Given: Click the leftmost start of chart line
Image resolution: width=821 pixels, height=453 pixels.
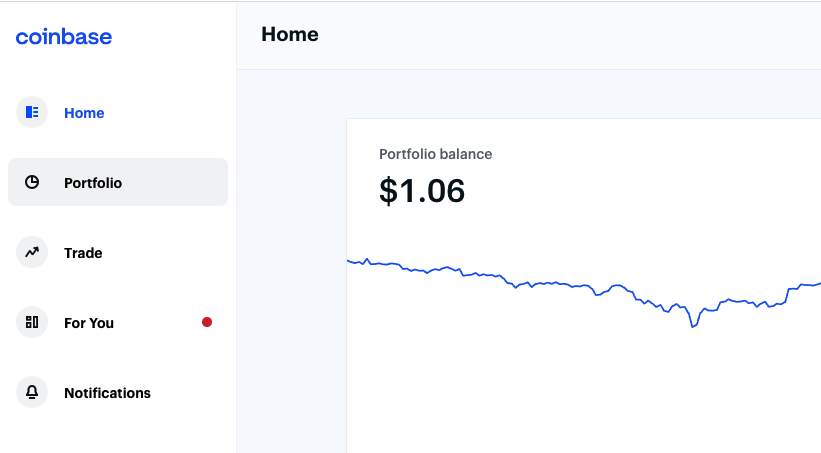Looking at the screenshot, I should [x=349, y=260].
